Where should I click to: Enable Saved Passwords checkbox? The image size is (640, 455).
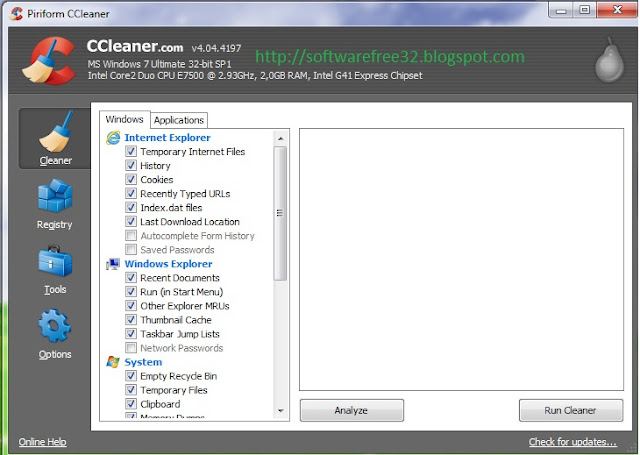coord(131,249)
